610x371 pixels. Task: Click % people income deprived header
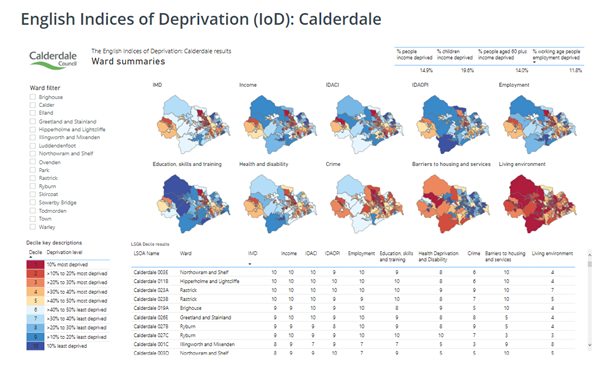(x=414, y=54)
